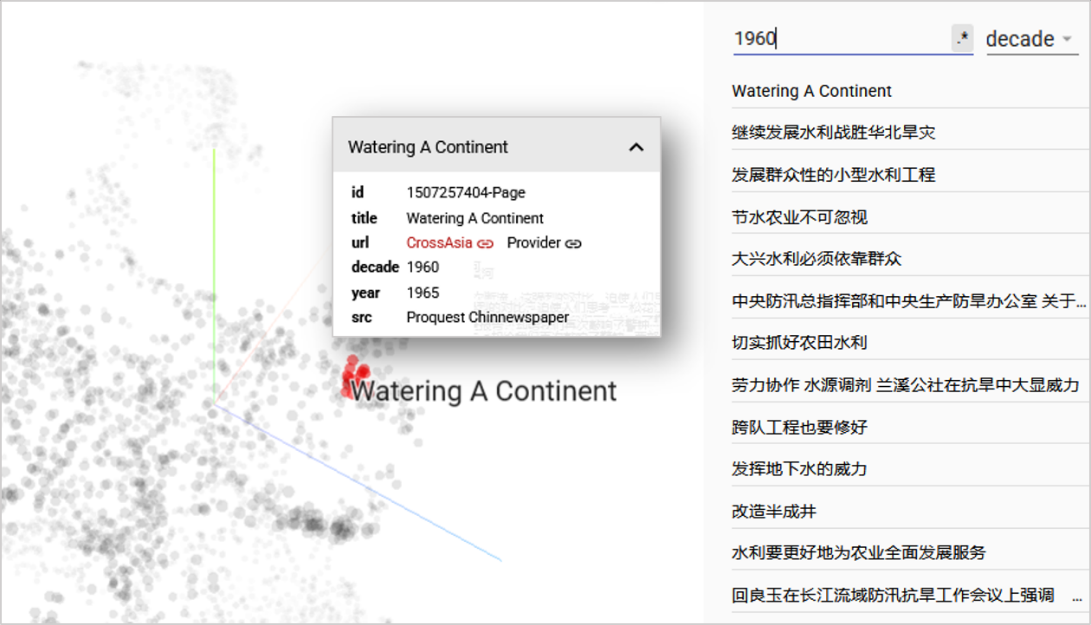Screen dimensions: 1091x625
Task: Click the chain icon next to Provider
Action: (573, 243)
